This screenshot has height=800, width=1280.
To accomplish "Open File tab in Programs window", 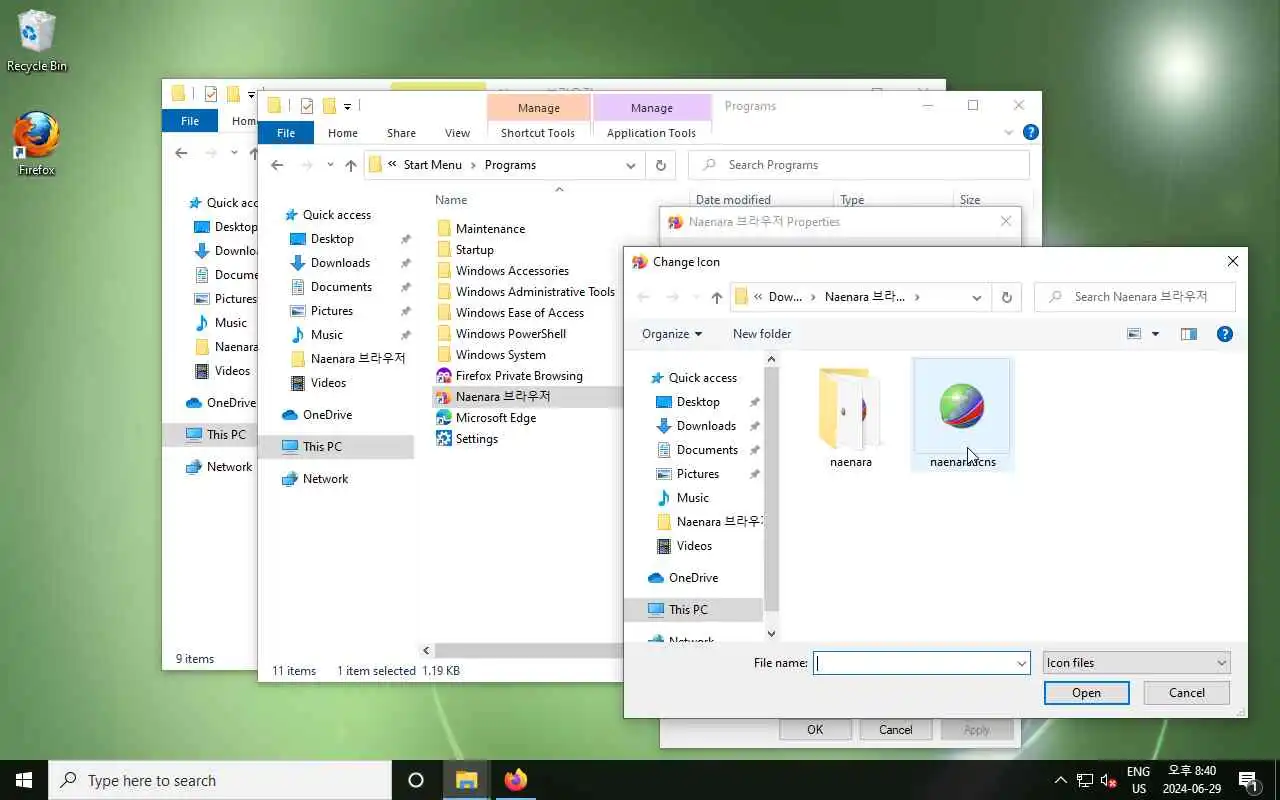I will click(286, 133).
